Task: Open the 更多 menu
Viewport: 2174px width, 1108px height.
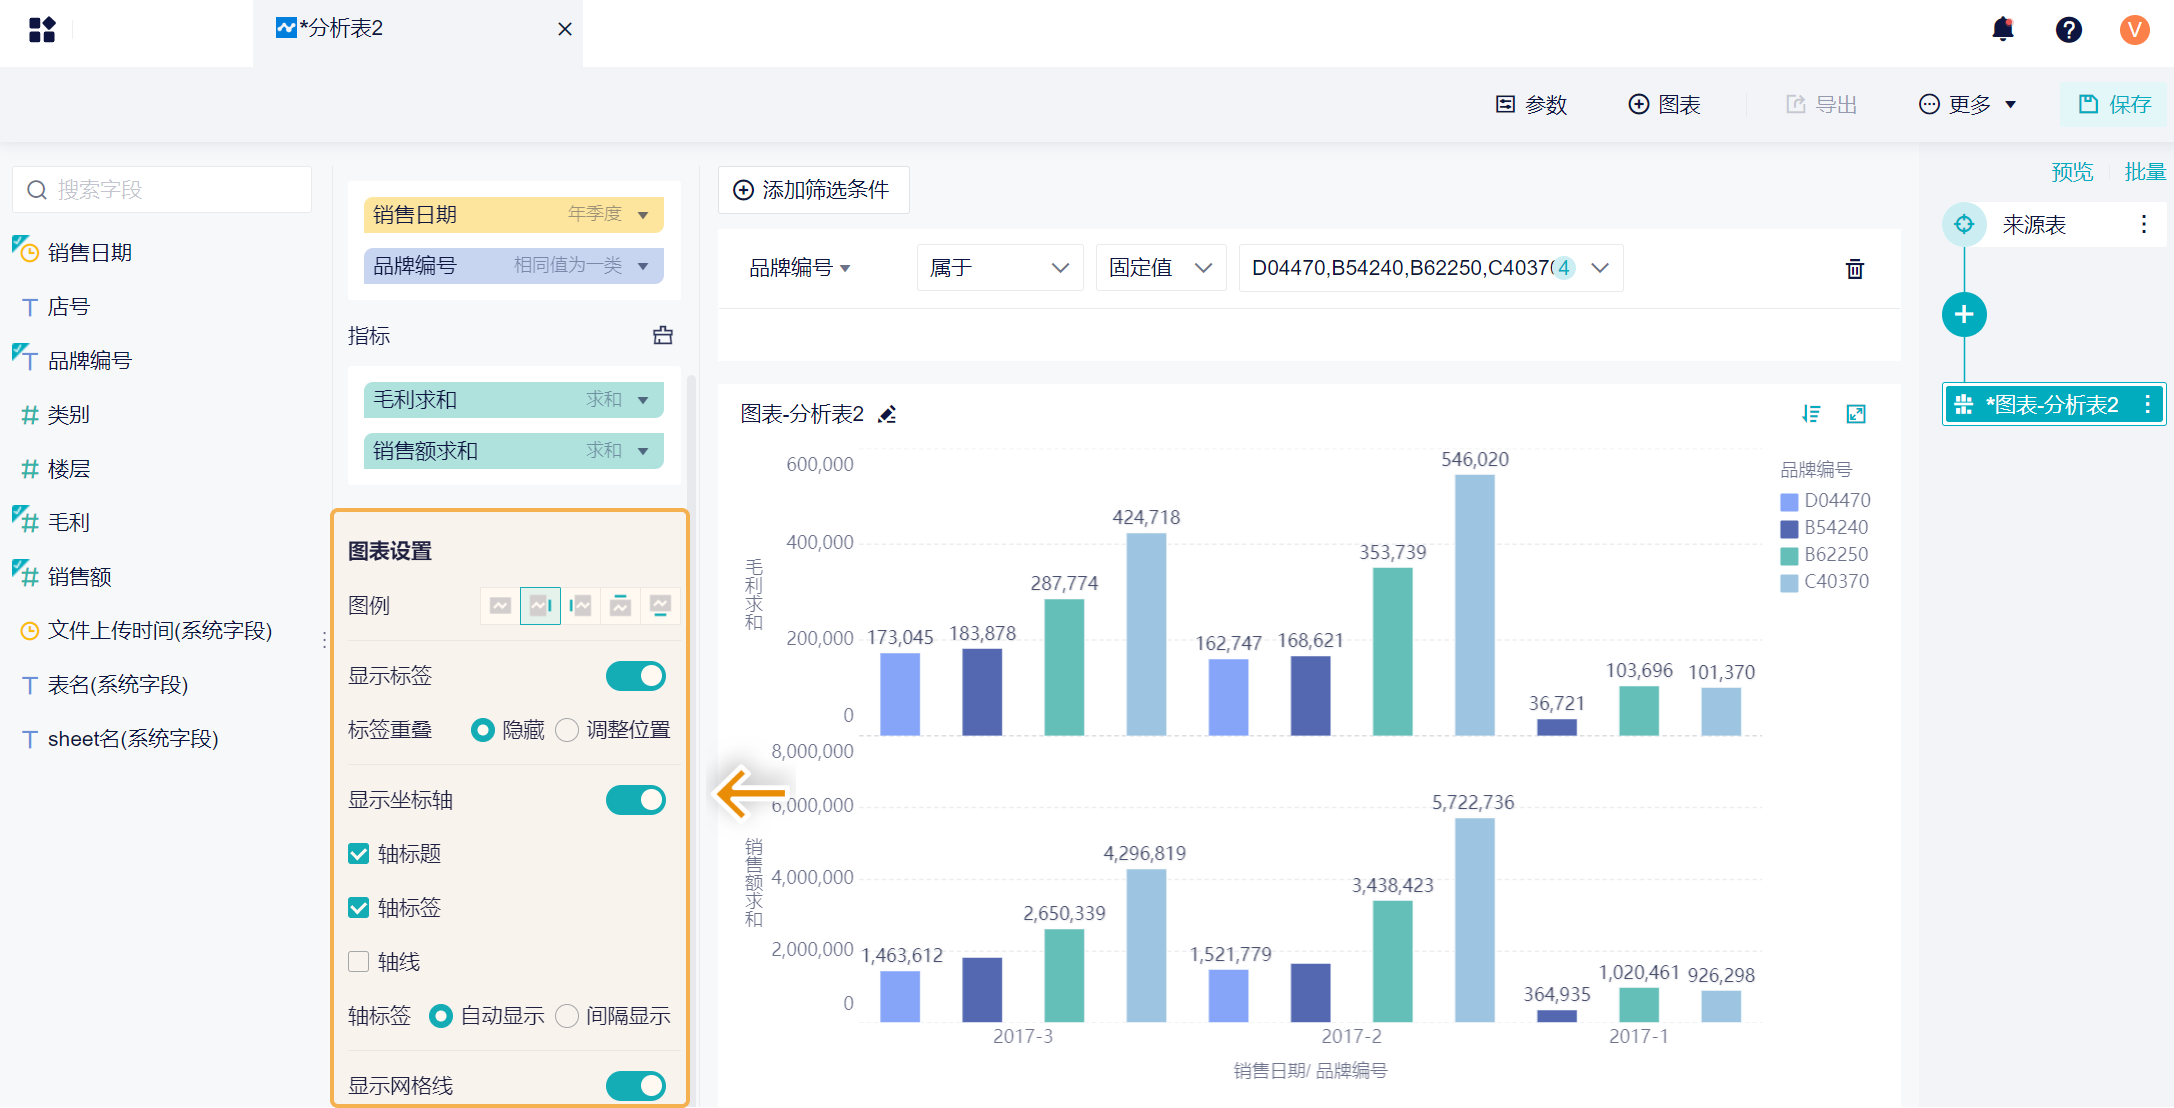Action: 1967,105
